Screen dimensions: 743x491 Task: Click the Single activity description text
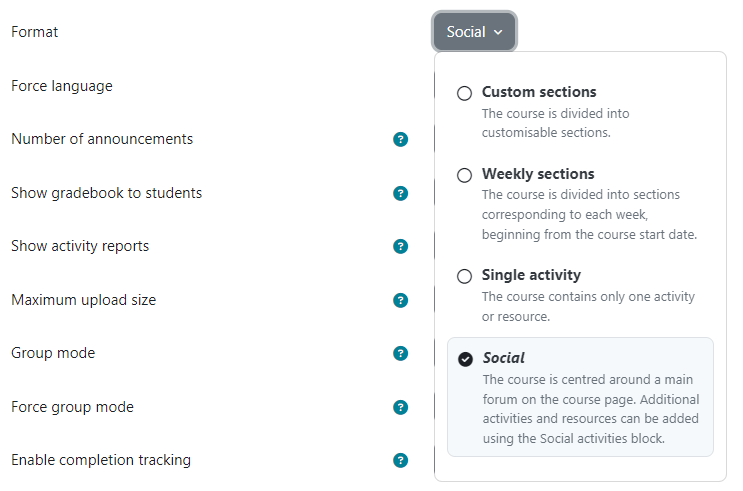(588, 306)
